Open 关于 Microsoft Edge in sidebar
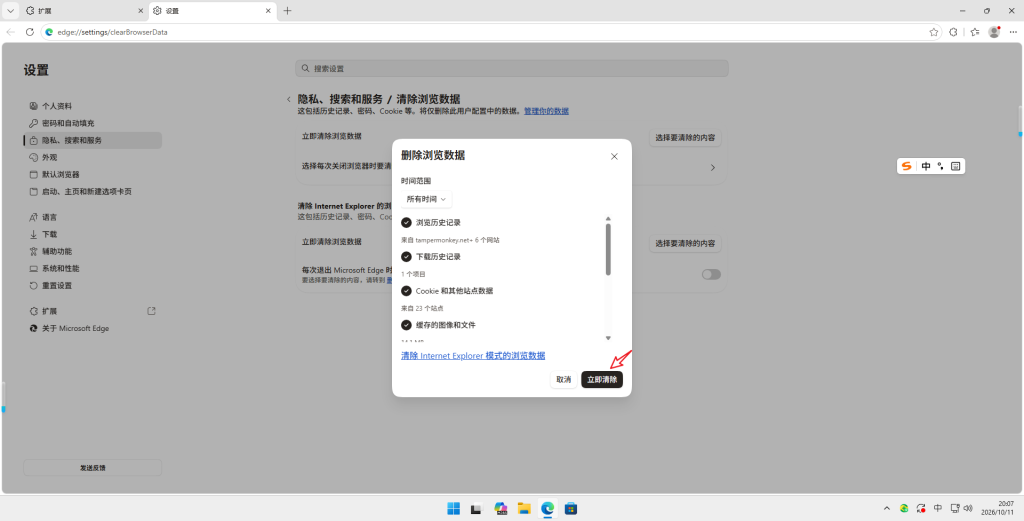 point(92,328)
